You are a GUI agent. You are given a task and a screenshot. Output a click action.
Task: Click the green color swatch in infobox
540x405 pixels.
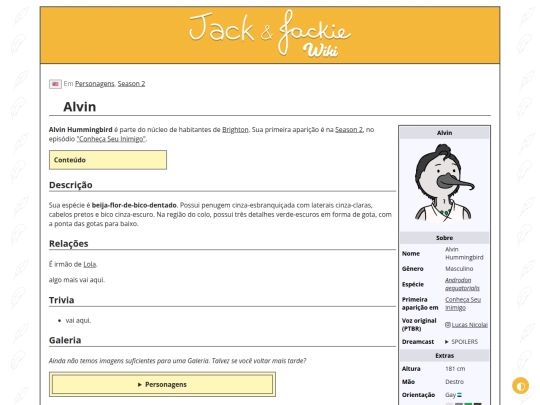click(468, 404)
